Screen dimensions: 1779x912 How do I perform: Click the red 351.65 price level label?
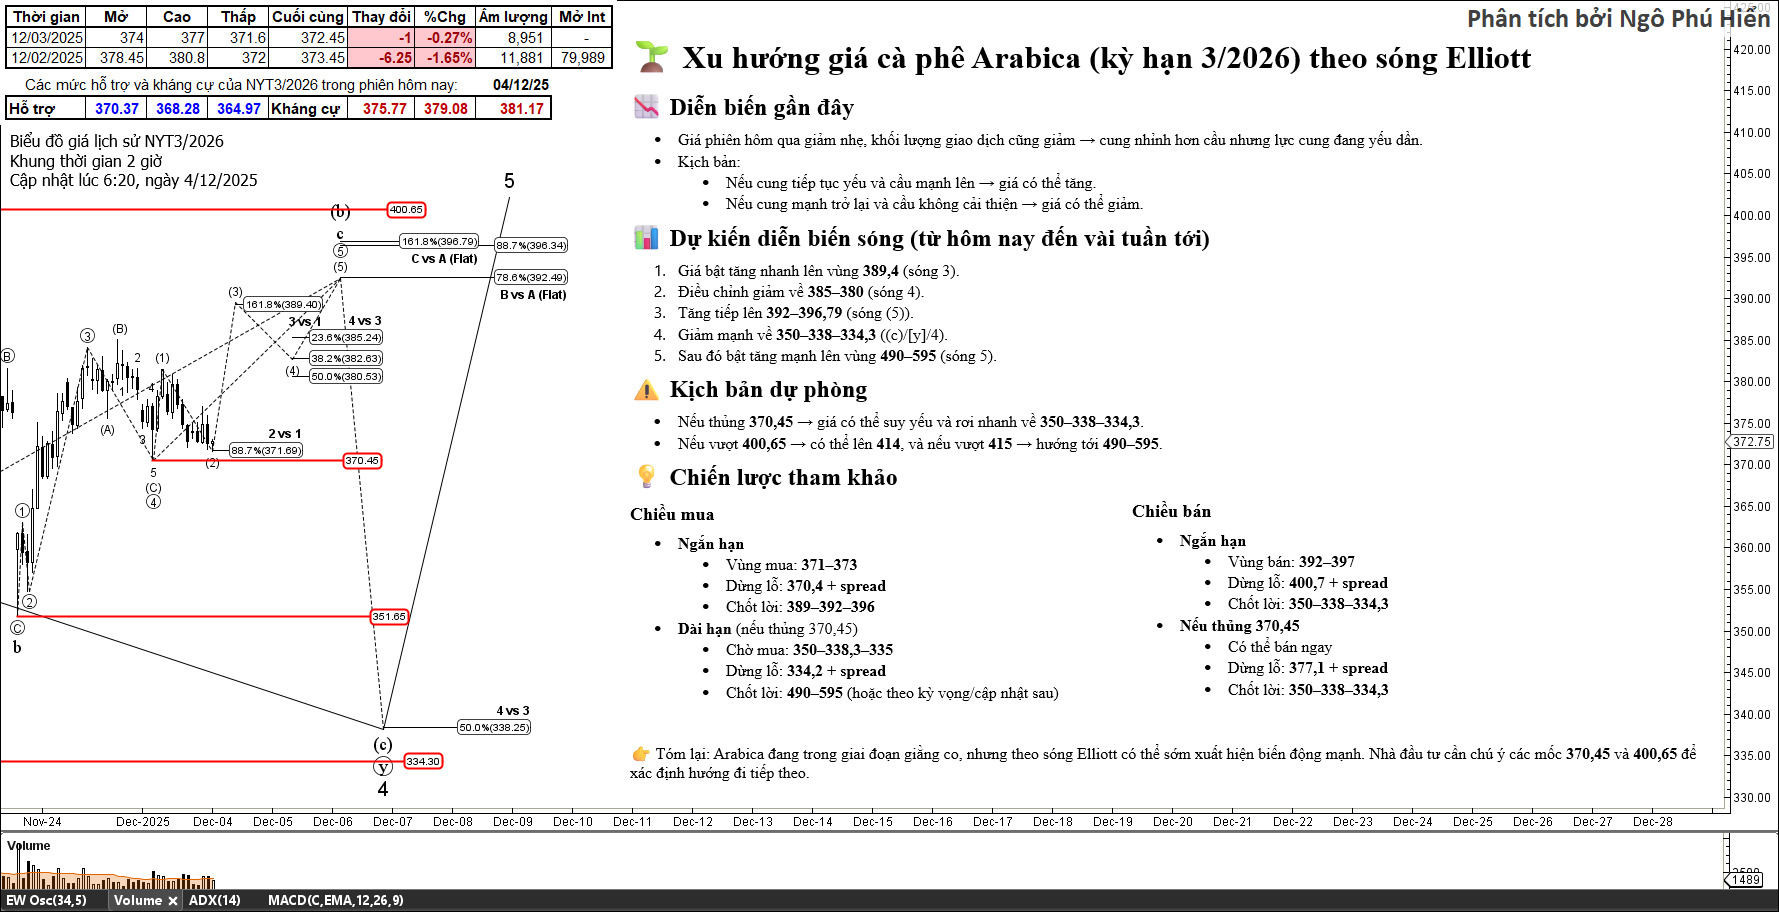pyautogui.click(x=389, y=617)
